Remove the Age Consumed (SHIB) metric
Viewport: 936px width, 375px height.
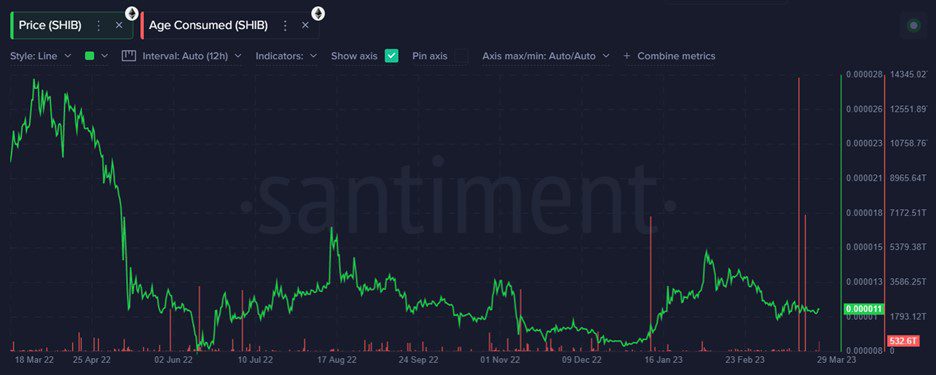point(305,25)
